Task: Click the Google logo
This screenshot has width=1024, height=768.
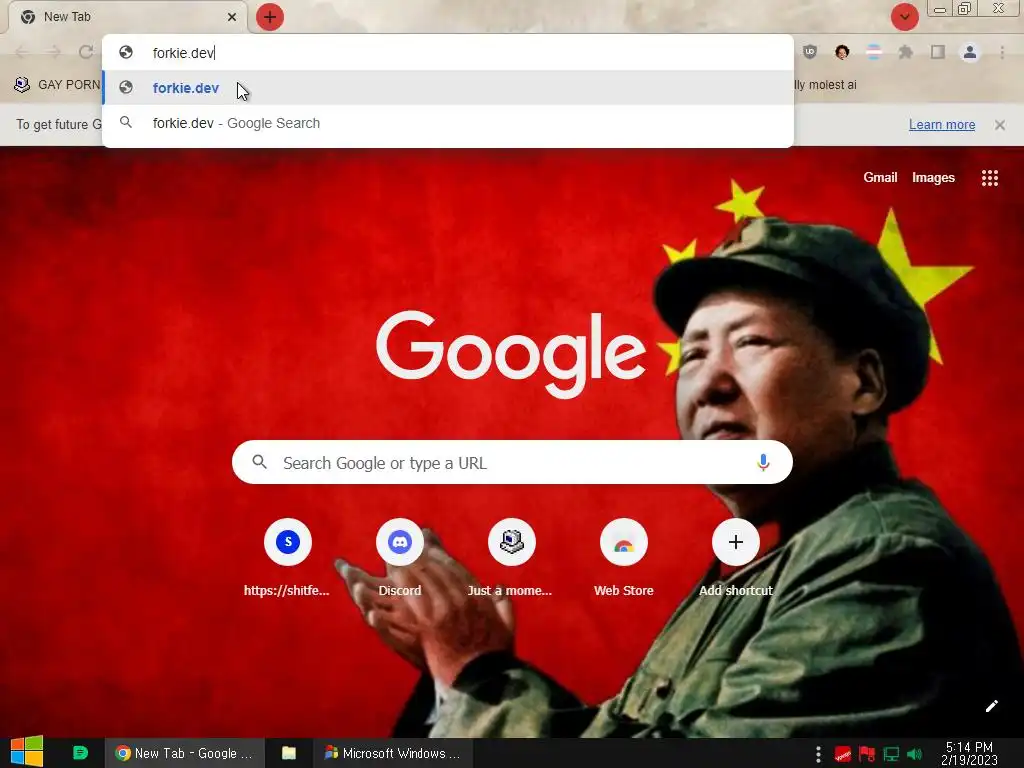Action: pyautogui.click(x=511, y=353)
